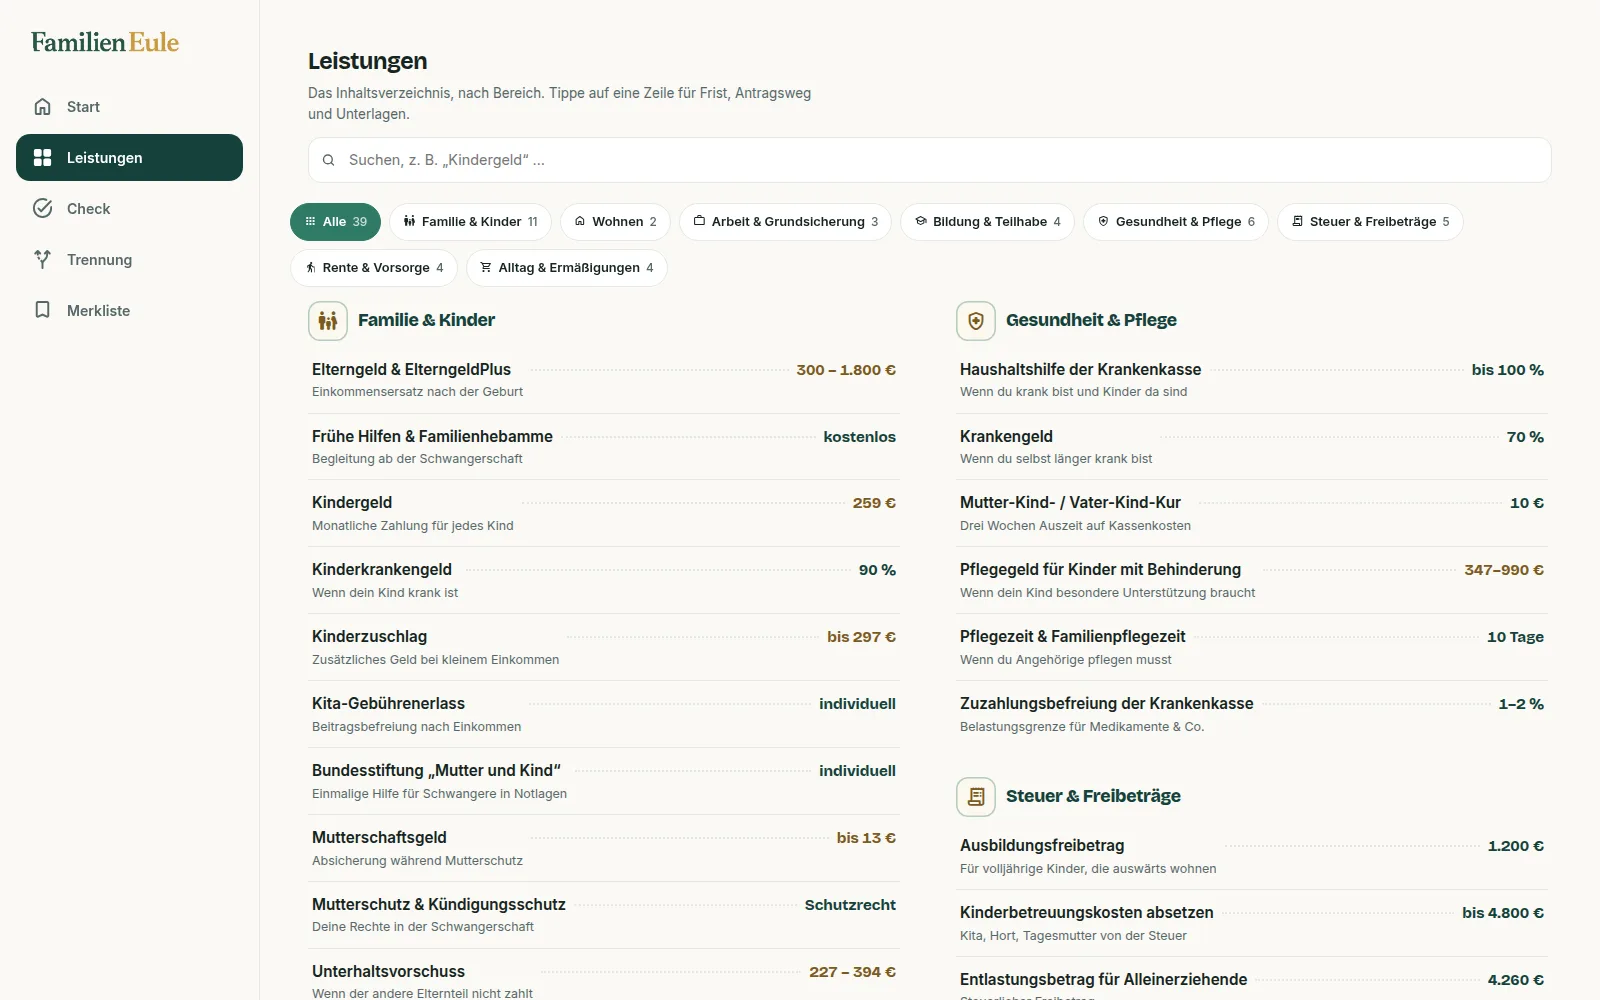Image resolution: width=1600 pixels, height=1000 pixels.
Task: Filter by Familie & Kinder chip
Action: click(470, 222)
